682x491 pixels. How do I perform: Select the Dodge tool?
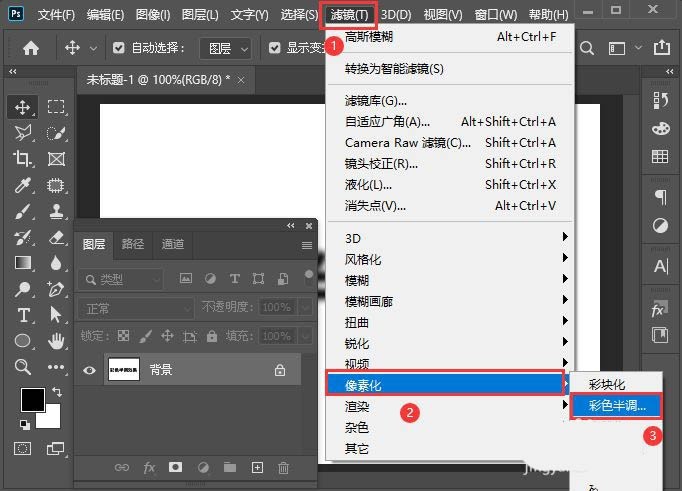pos(23,289)
